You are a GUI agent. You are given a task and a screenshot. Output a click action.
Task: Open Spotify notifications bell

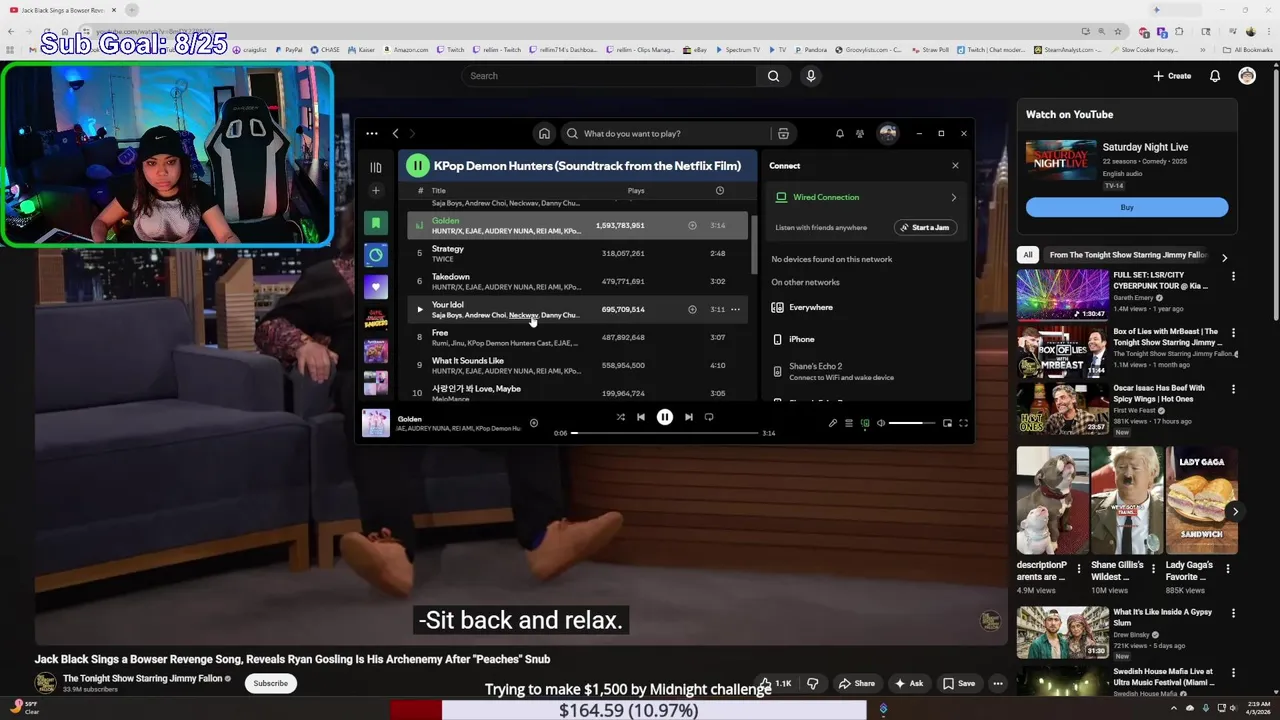839,133
